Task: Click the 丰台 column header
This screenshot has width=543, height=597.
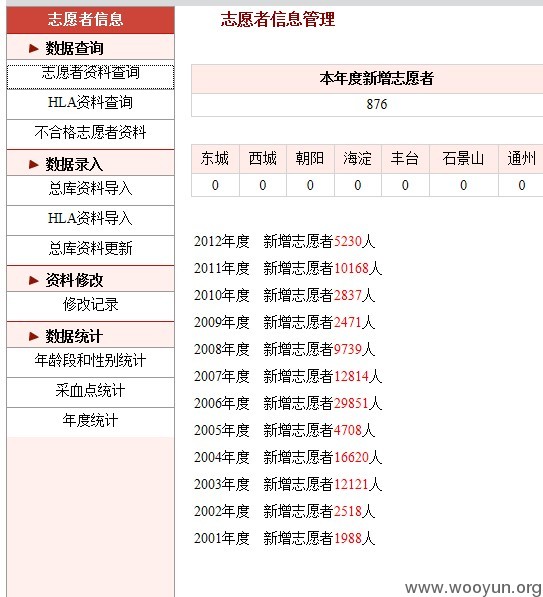Action: pos(405,158)
